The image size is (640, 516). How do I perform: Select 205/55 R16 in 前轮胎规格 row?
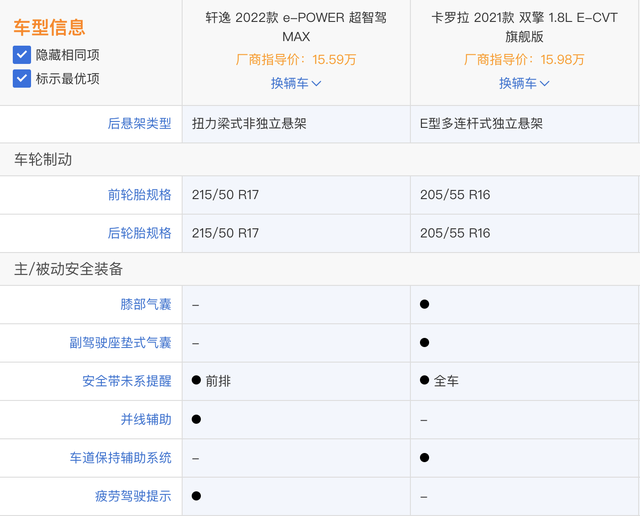click(455, 195)
